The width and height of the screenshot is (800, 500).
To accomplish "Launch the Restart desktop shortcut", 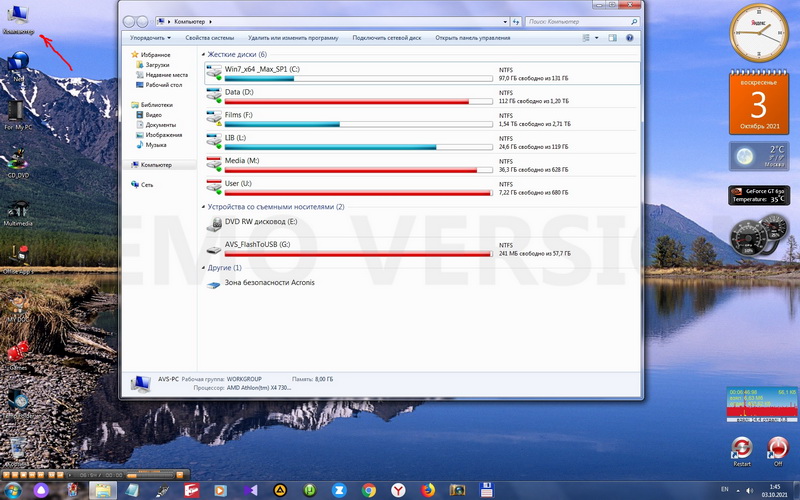I will click(x=742, y=451).
